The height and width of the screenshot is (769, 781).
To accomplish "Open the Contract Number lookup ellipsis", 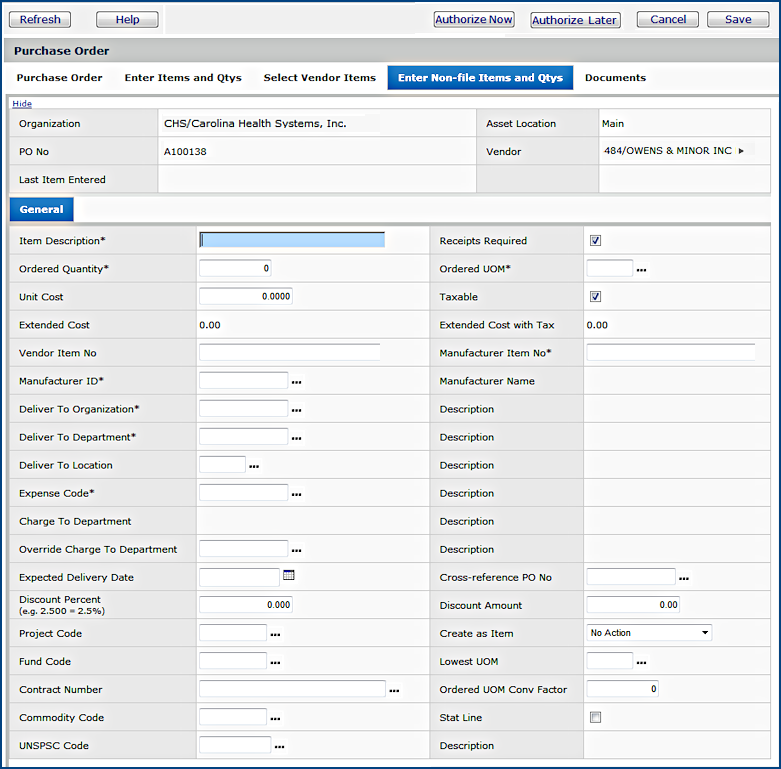I will tap(395, 690).
